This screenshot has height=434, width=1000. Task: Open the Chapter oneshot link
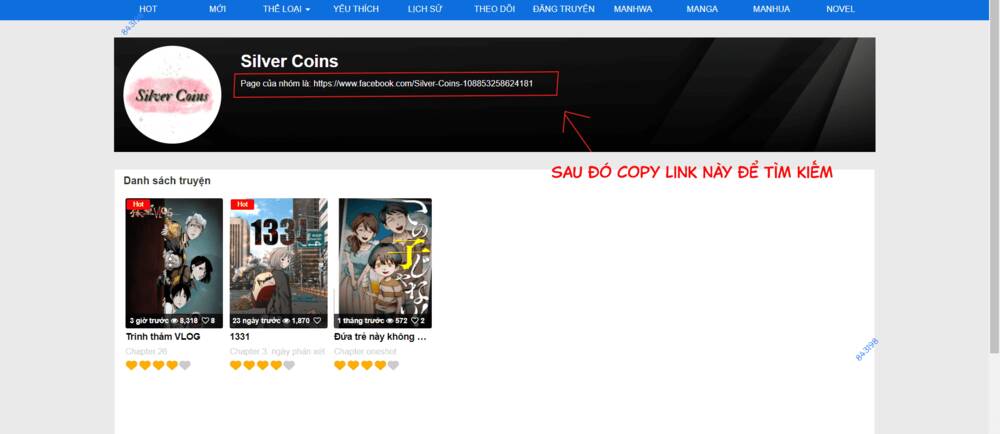[365, 351]
